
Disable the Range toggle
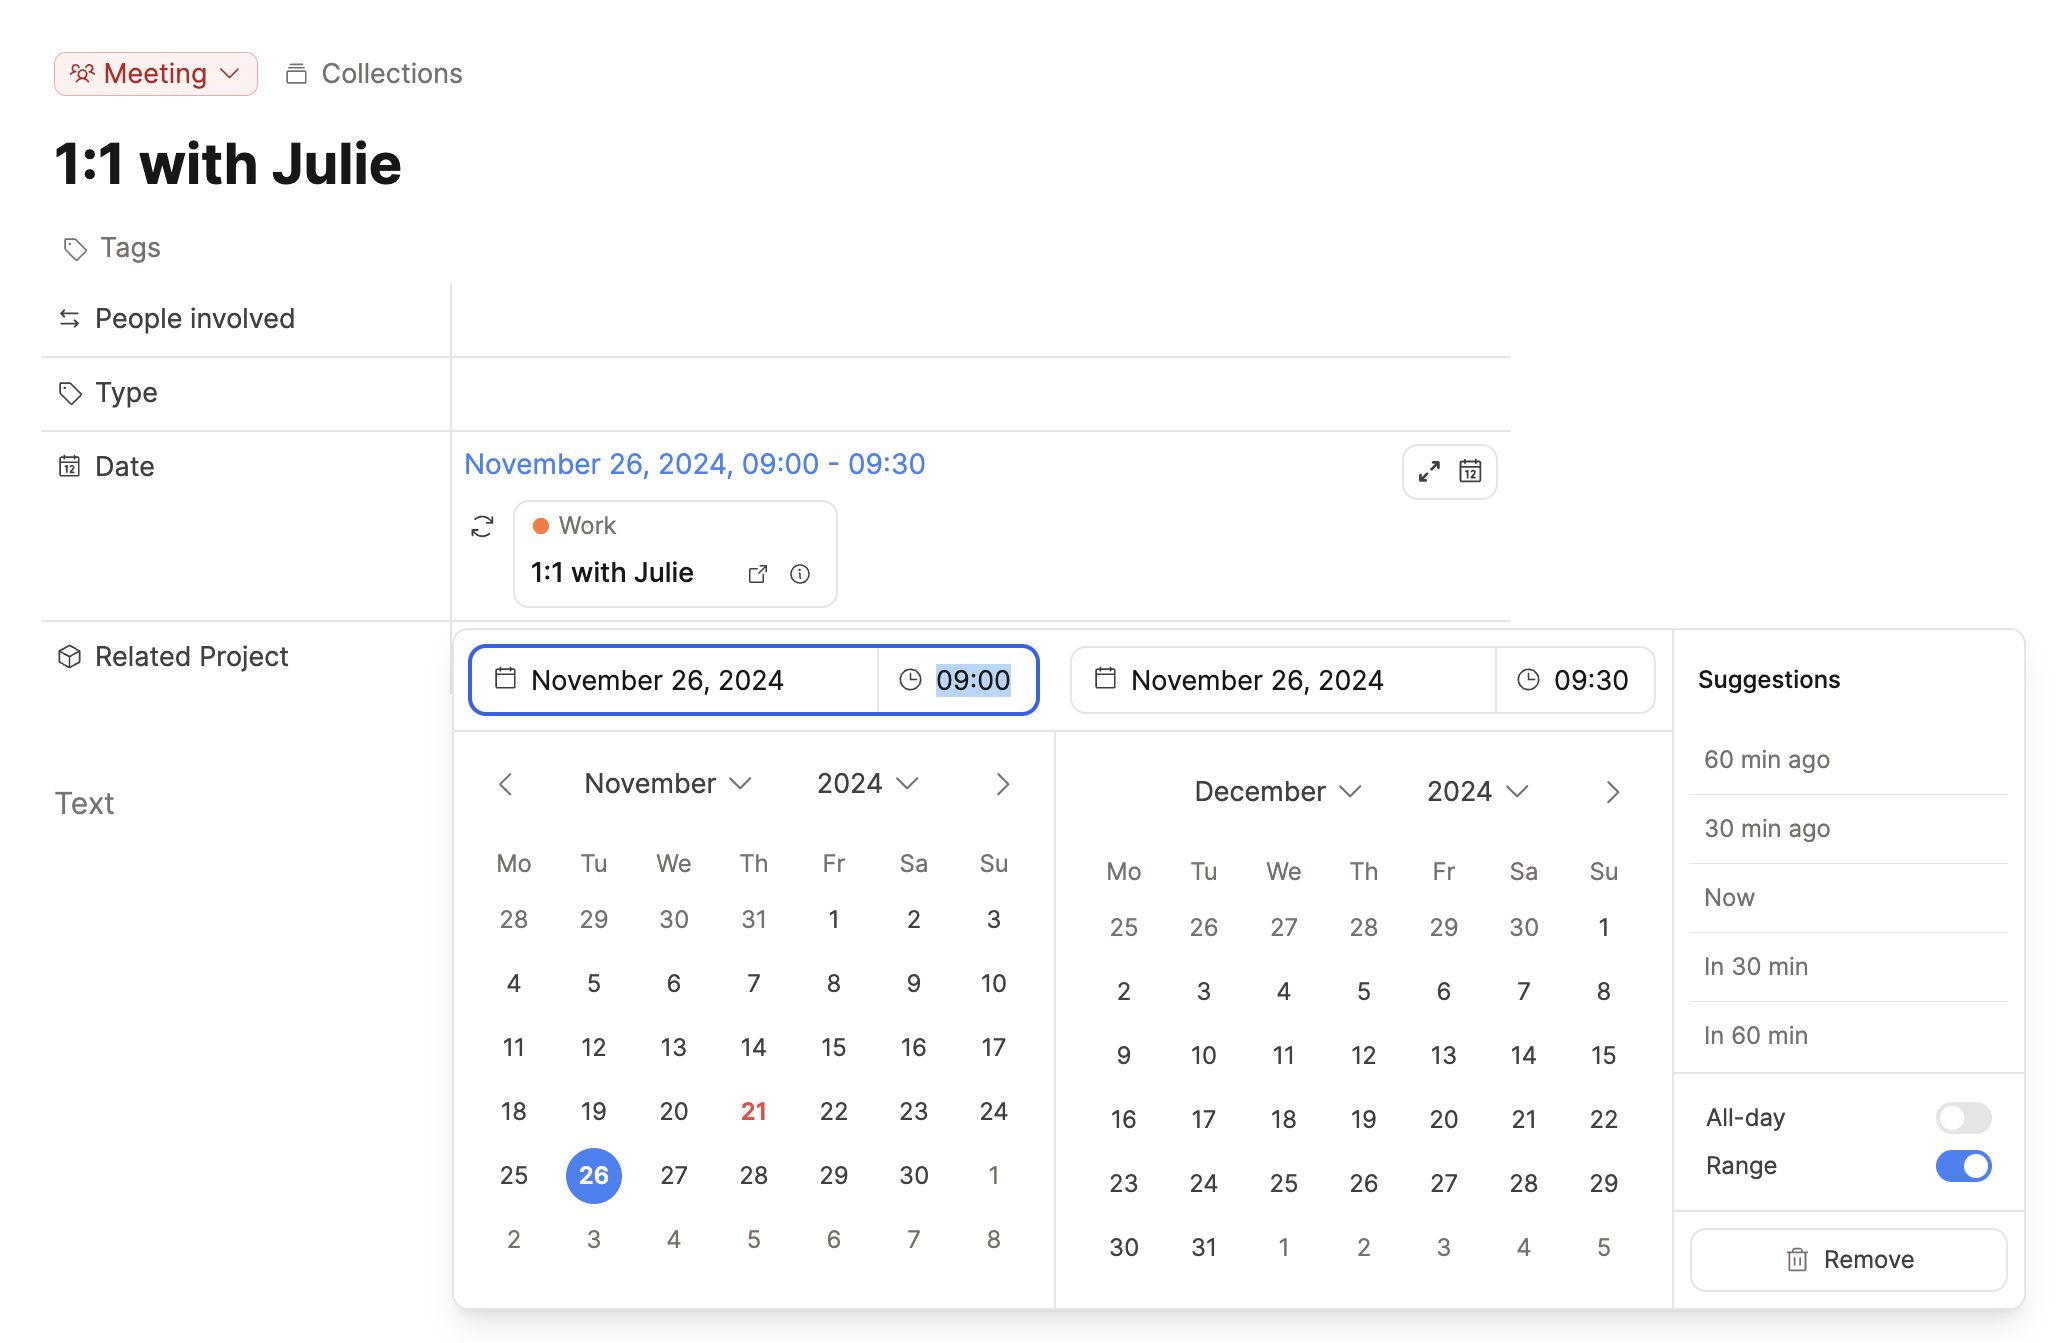[1962, 1166]
